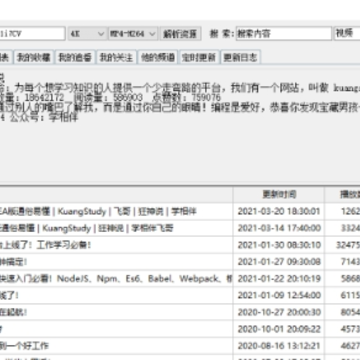The width and height of the screenshot is (360, 360).
Task: Click the date cell 2020-10-01 20:09:22
Action: [x=279, y=329]
